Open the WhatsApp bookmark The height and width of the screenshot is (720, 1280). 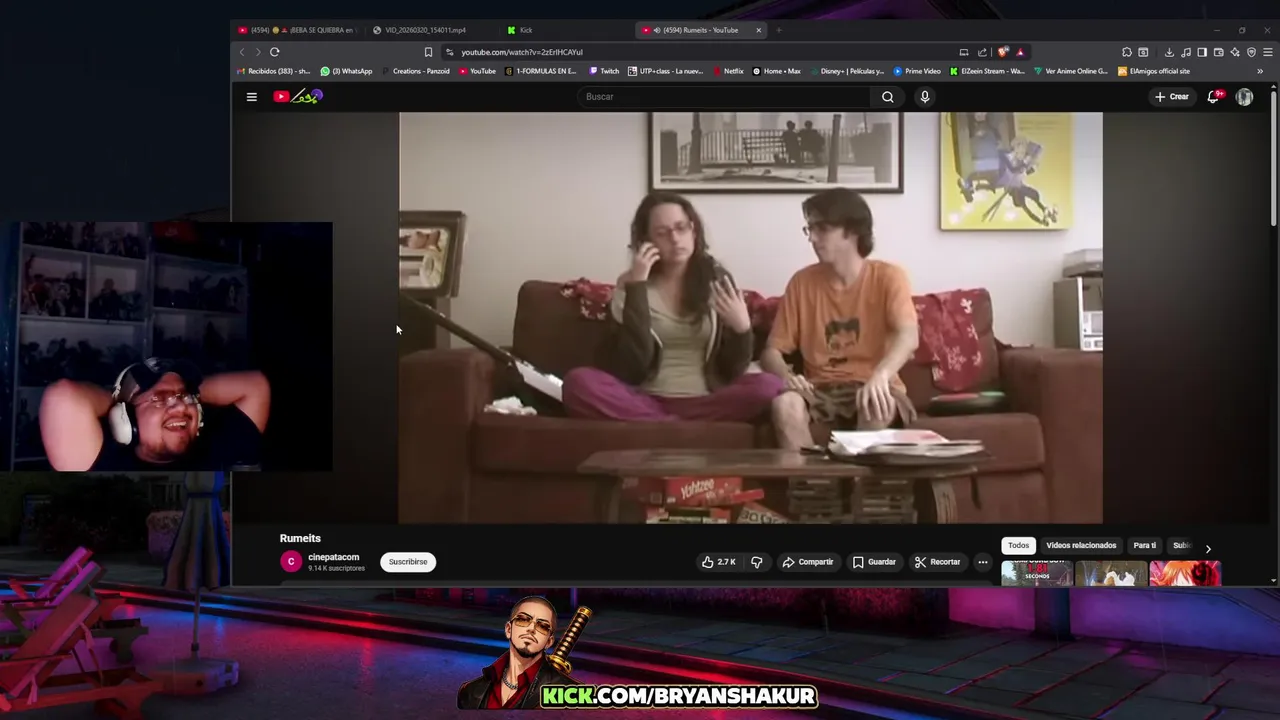(346, 71)
